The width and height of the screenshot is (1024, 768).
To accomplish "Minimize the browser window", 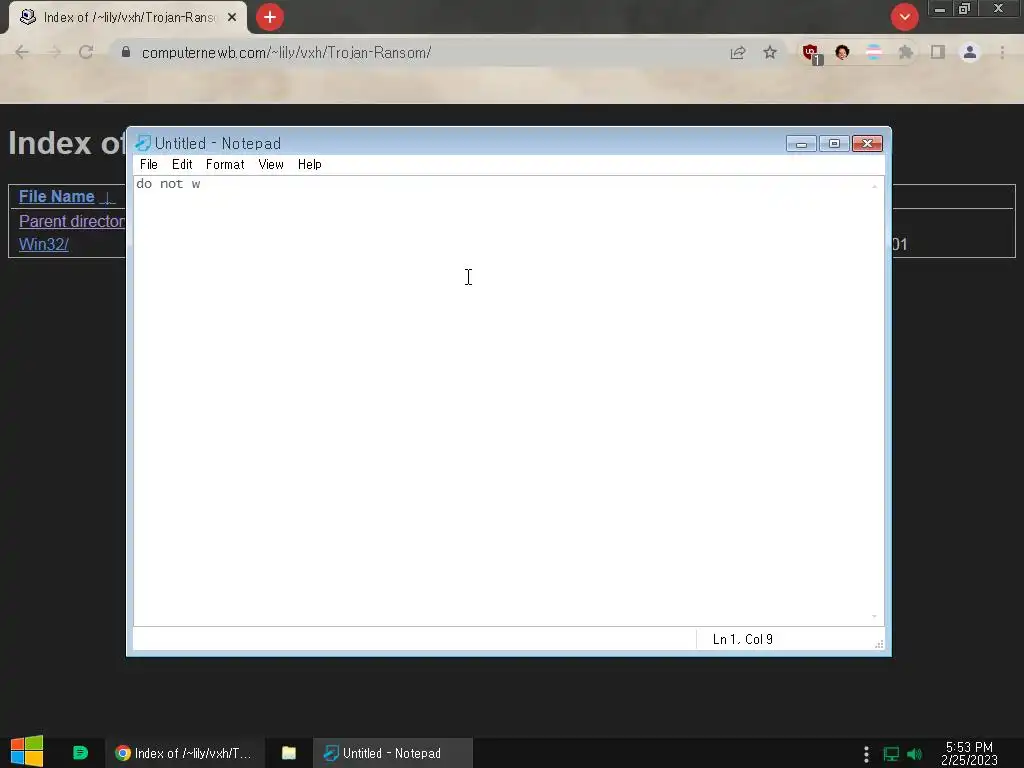I will pos(940,9).
